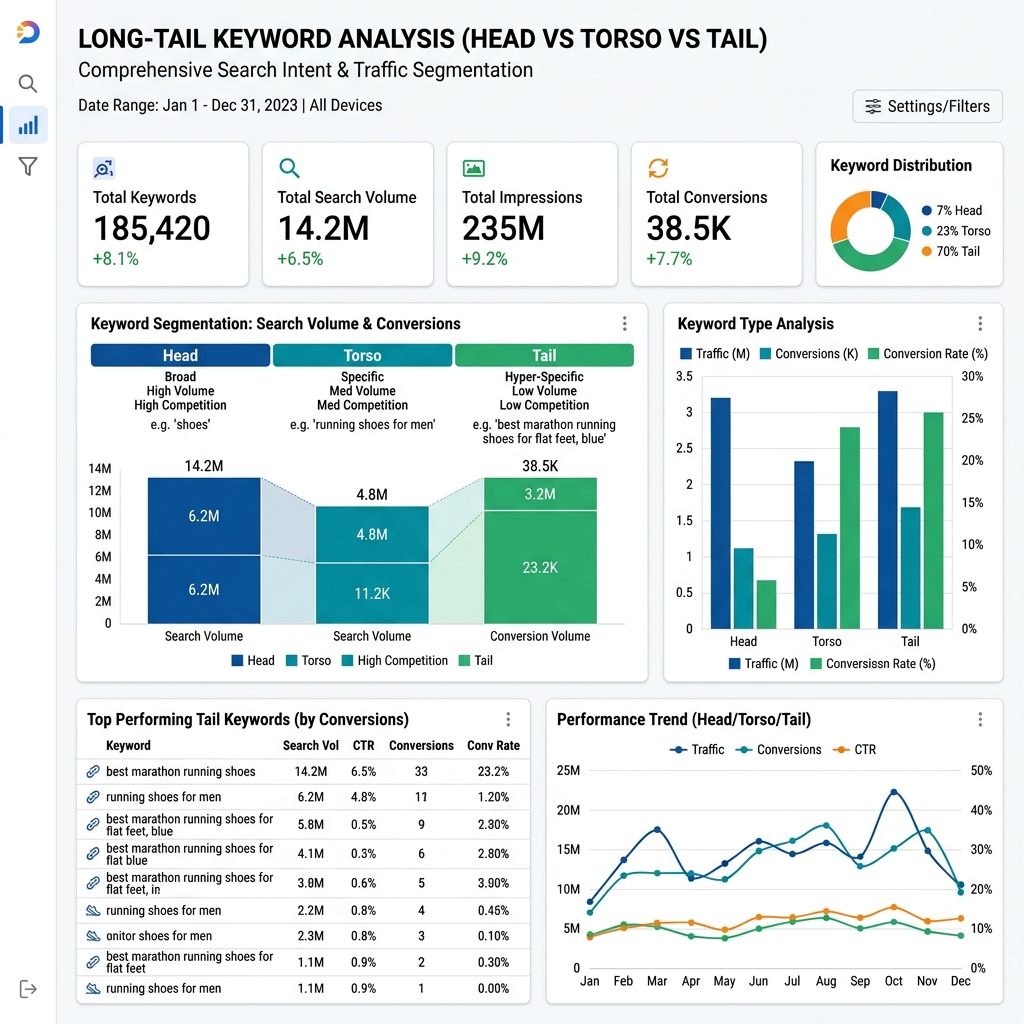Viewport: 1024px width, 1024px height.
Task: Select the Head segment tab
Action: pos(180,355)
